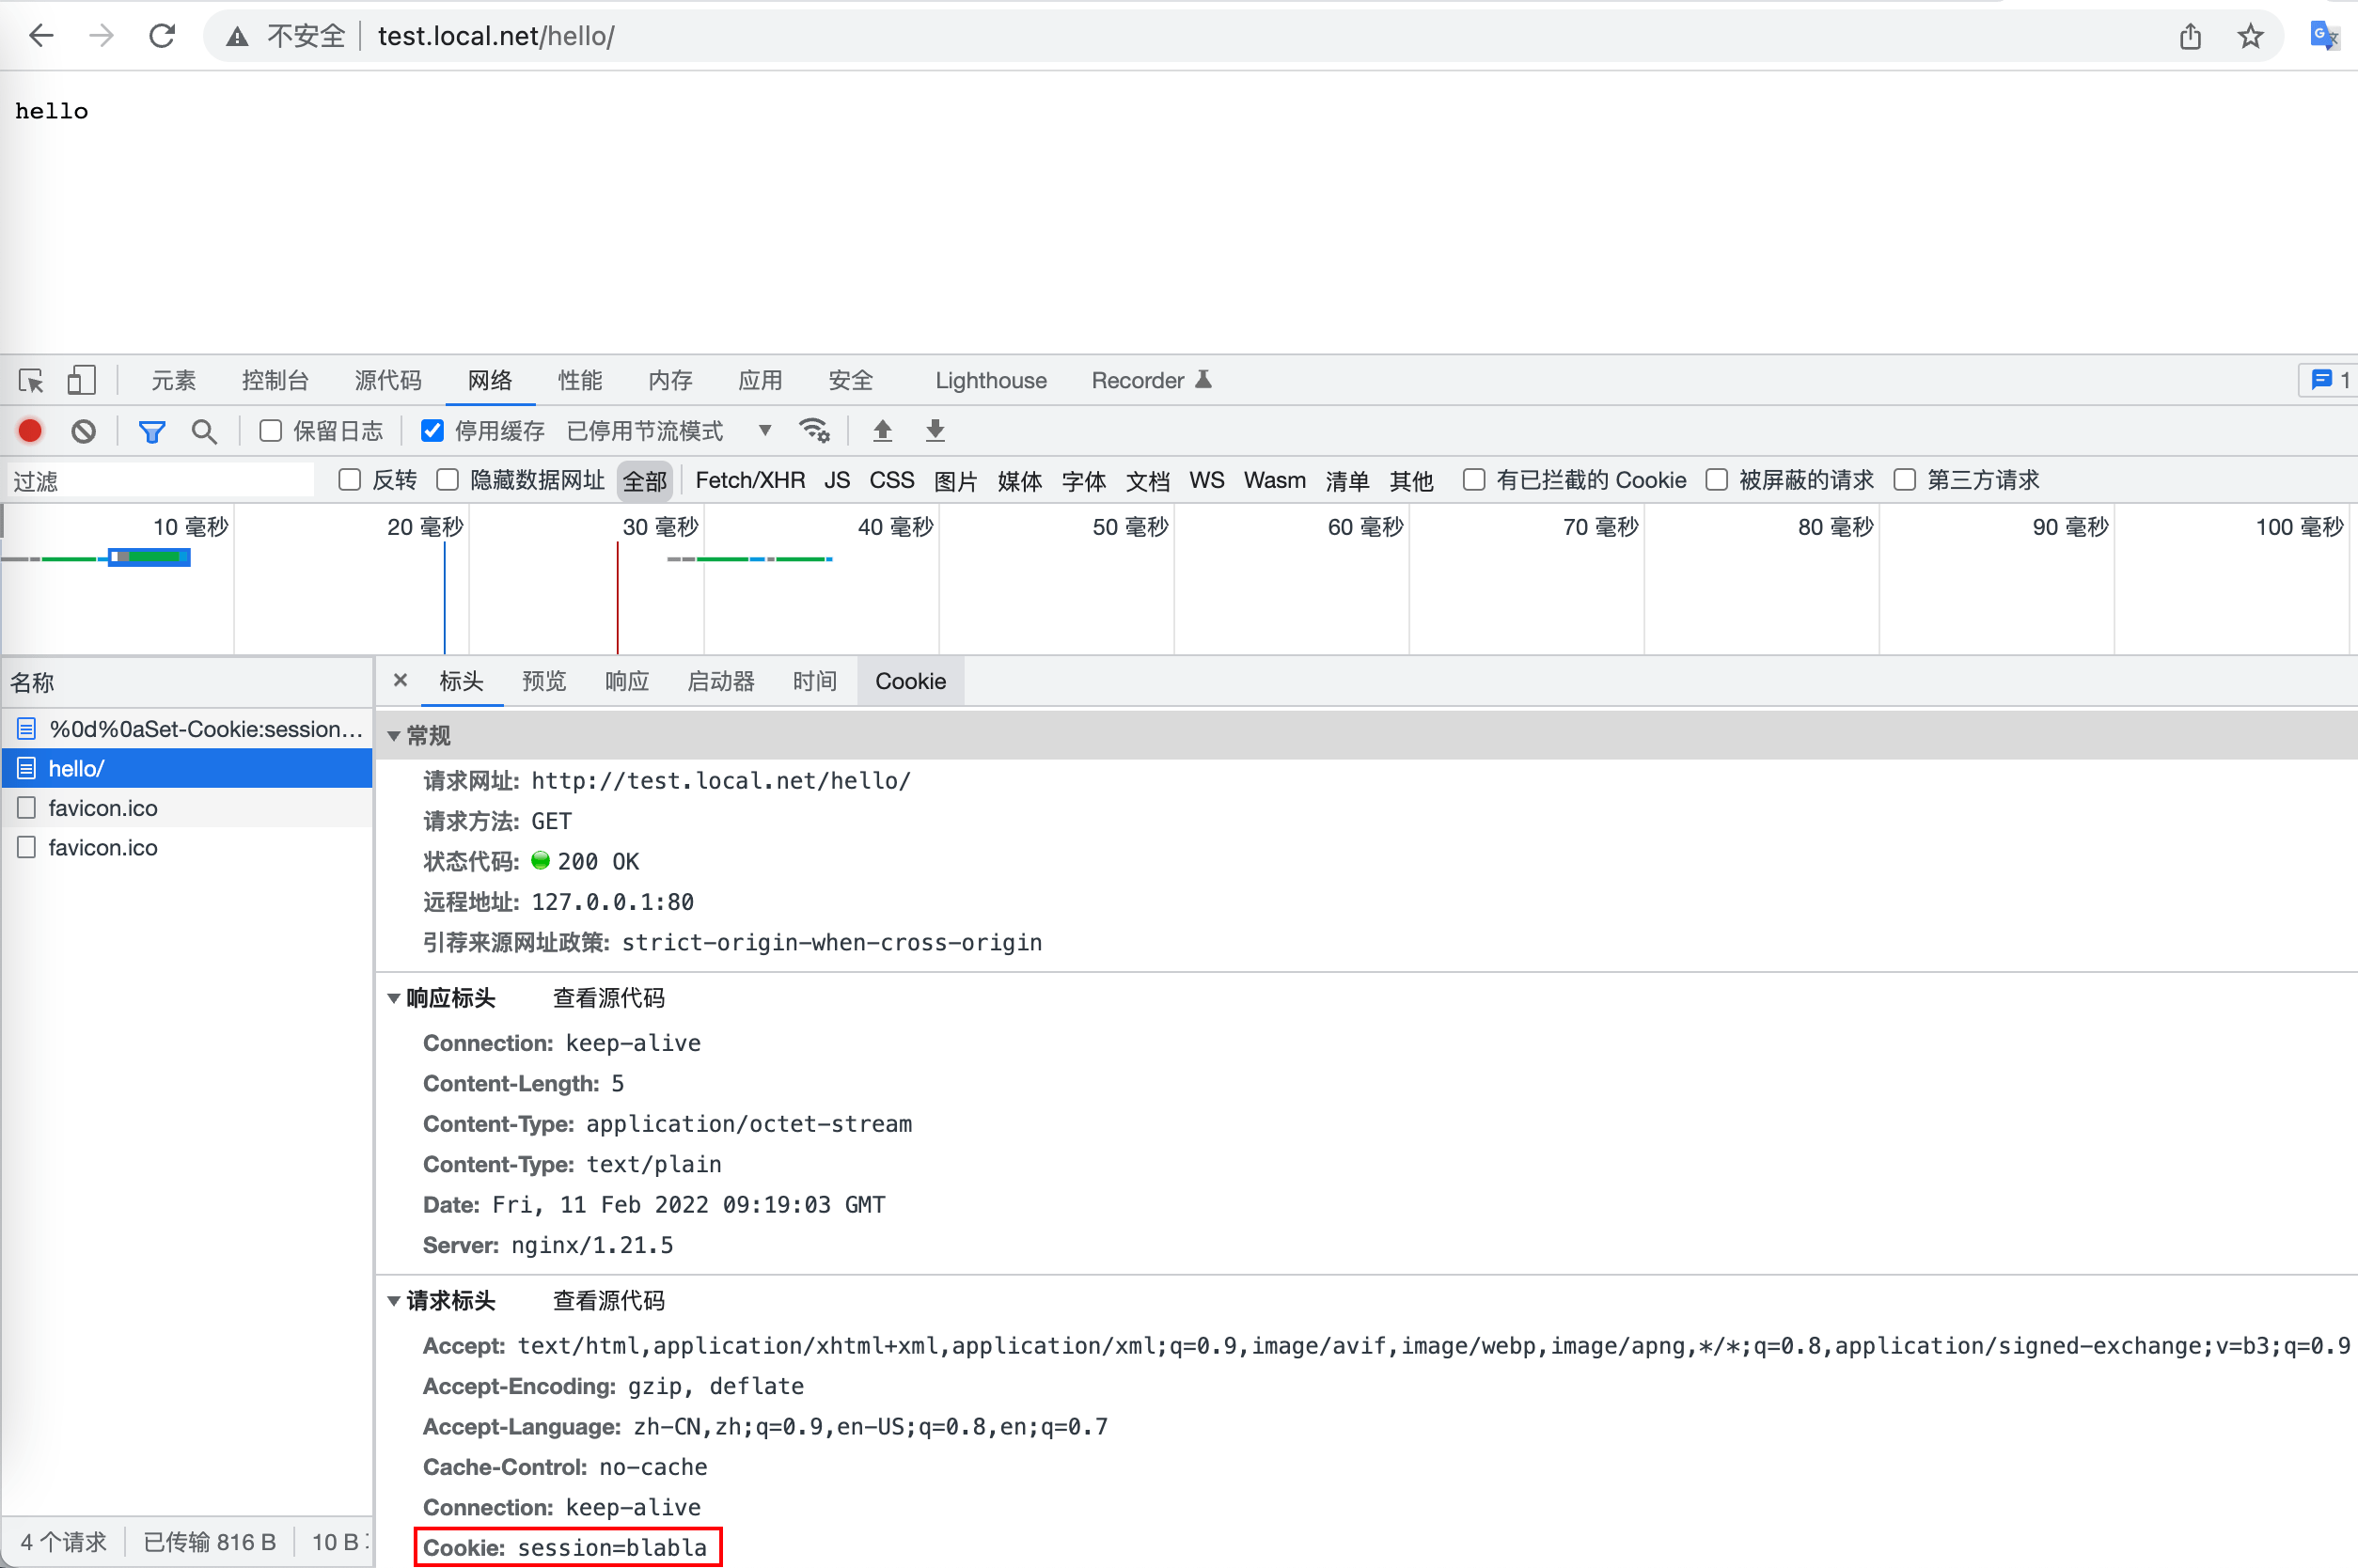Click the 过滤 filter text input
The image size is (2358, 1568).
point(160,481)
